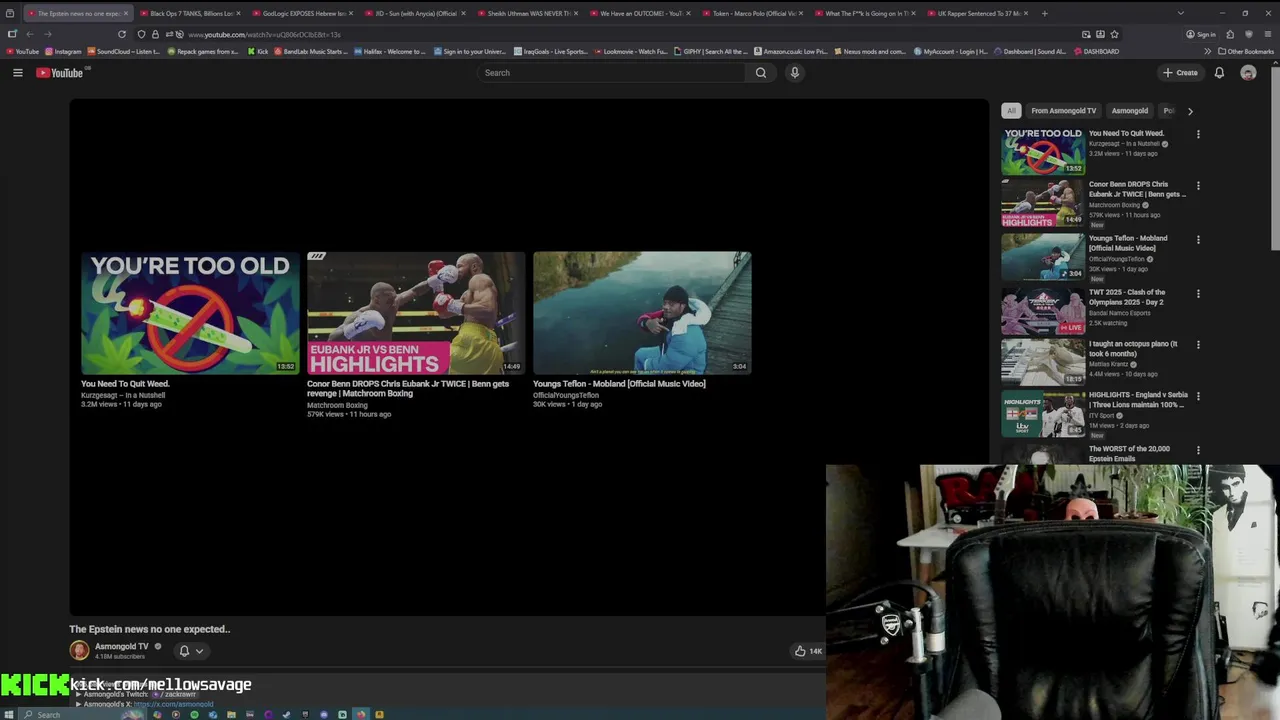Bookmark this page with star icon
The width and height of the screenshot is (1280, 720).
(1114, 34)
